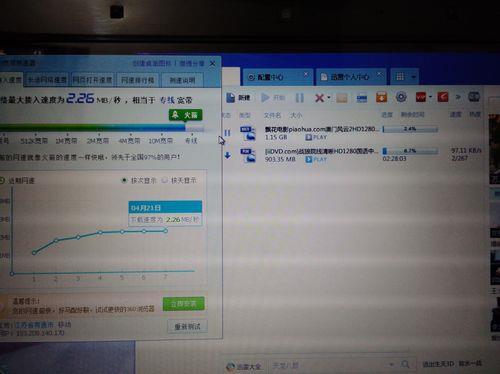The image size is (500, 374).
Task: Click the data point 7 on the speed chart
Action: coord(166,230)
